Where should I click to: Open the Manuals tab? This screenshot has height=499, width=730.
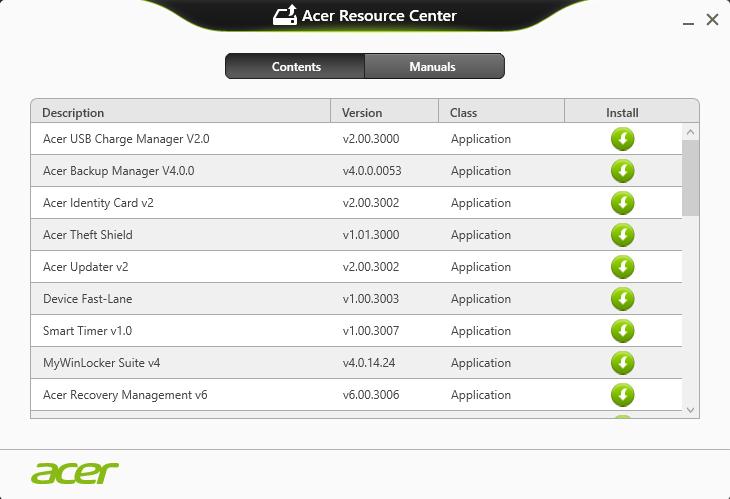point(434,66)
